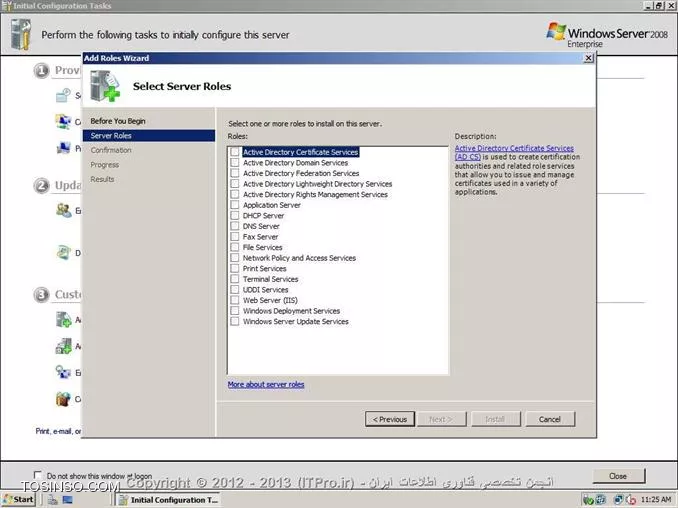Go to the Results wizard step
Viewport: 678px width, 508px height.
(102, 179)
